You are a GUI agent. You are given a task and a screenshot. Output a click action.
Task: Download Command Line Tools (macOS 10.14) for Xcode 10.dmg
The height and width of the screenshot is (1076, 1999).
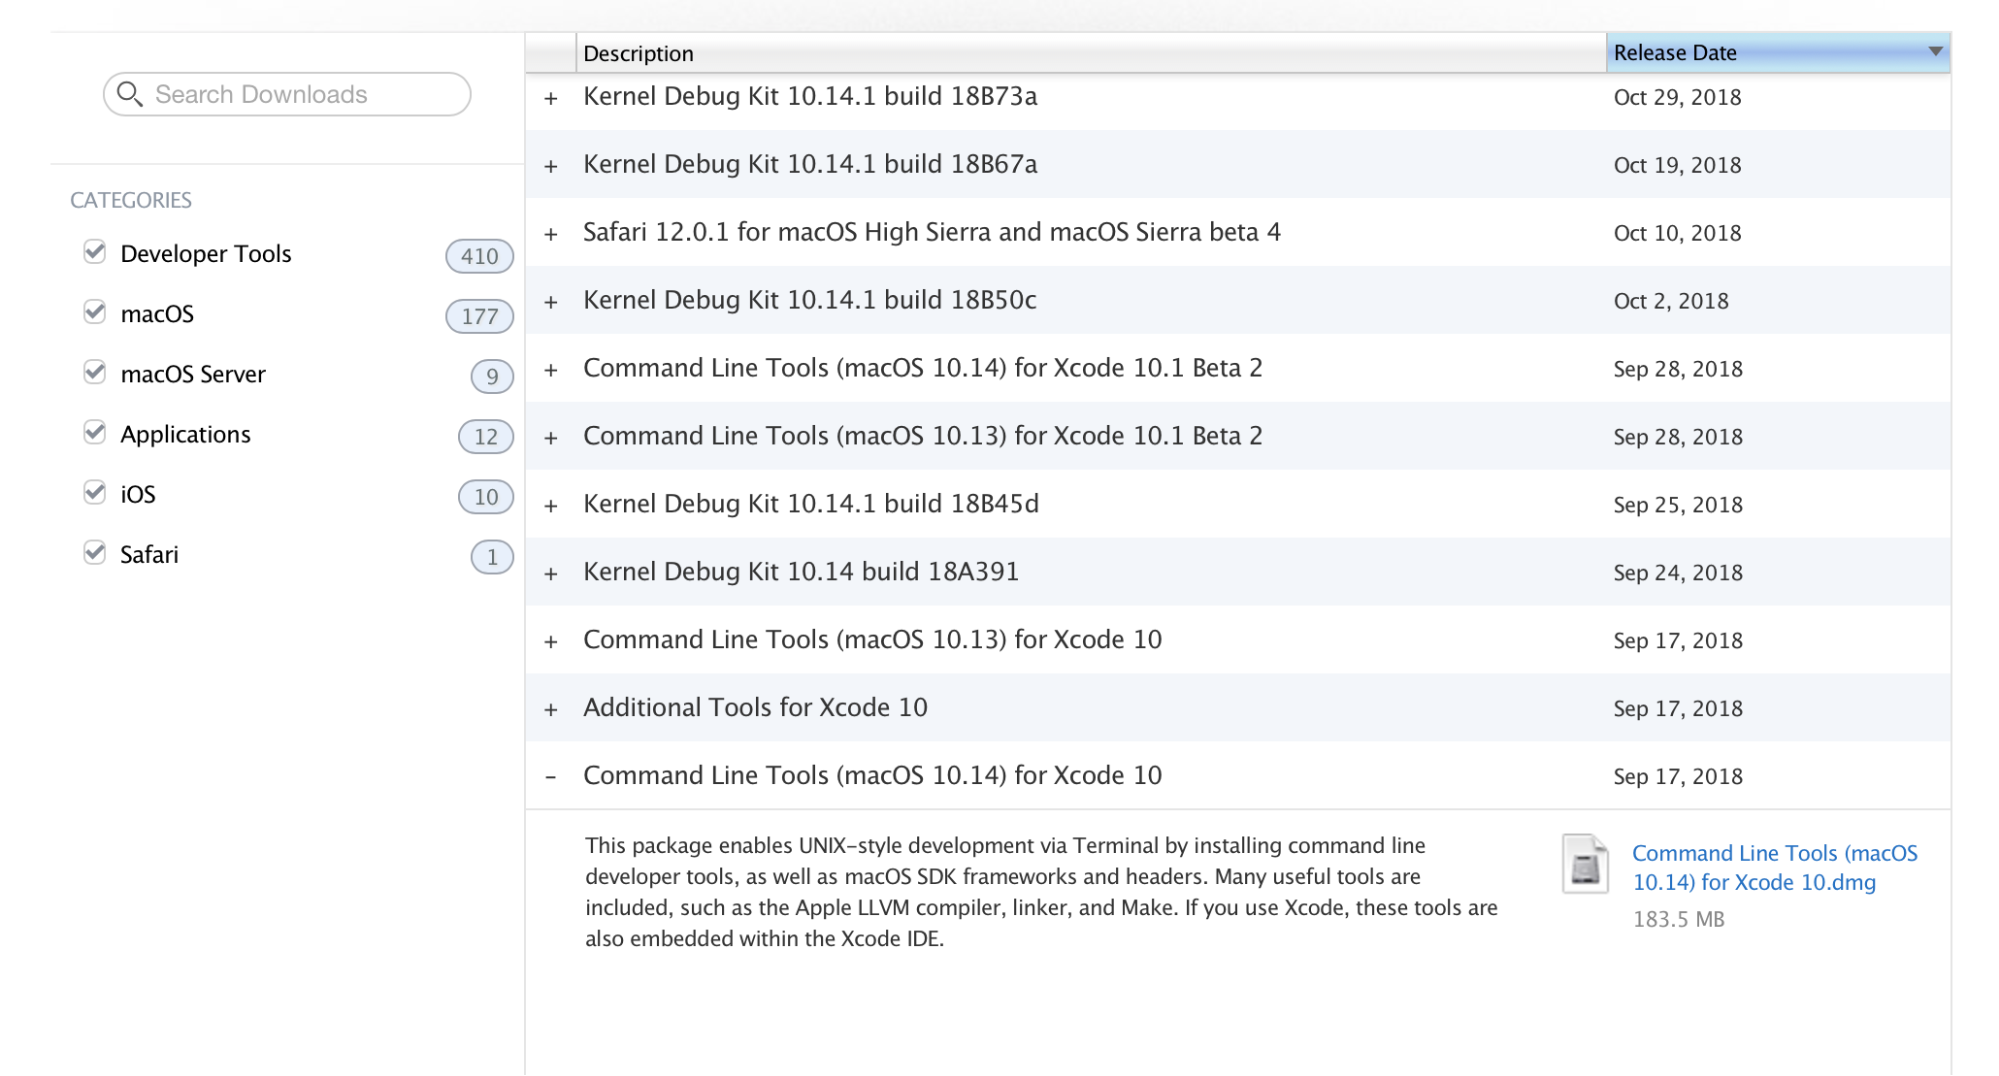point(1774,867)
